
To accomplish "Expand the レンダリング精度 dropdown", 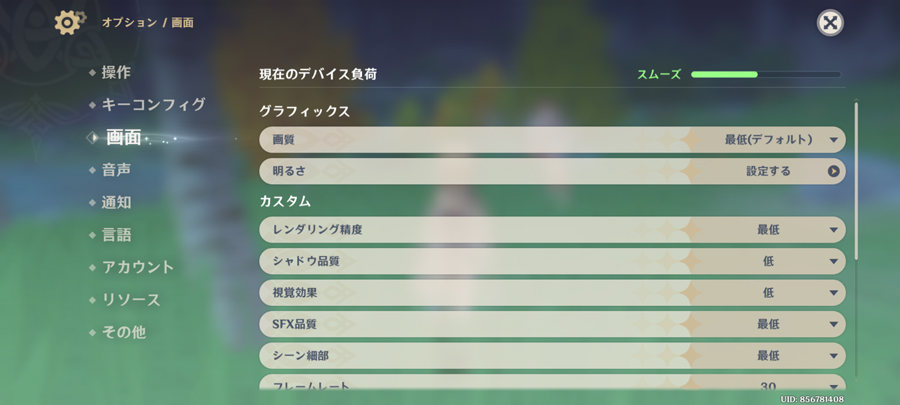I will 552,229.
